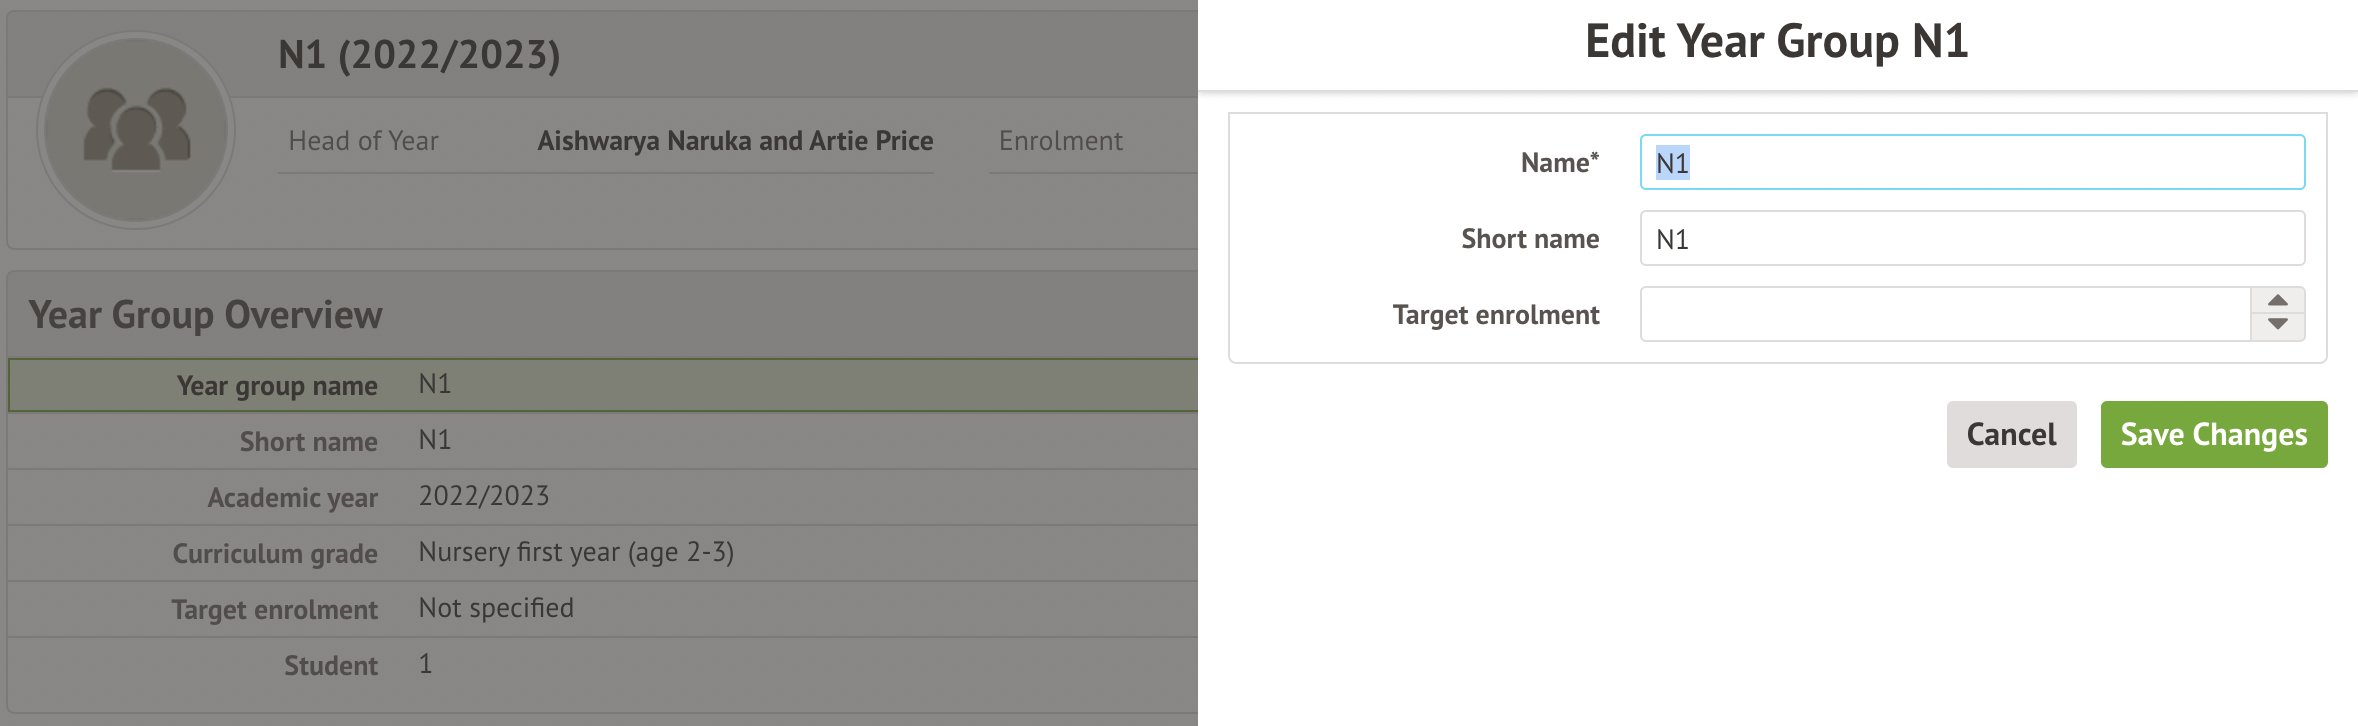2358x726 pixels.
Task: Select the Curriculum grade row
Action: pyautogui.click(x=602, y=553)
